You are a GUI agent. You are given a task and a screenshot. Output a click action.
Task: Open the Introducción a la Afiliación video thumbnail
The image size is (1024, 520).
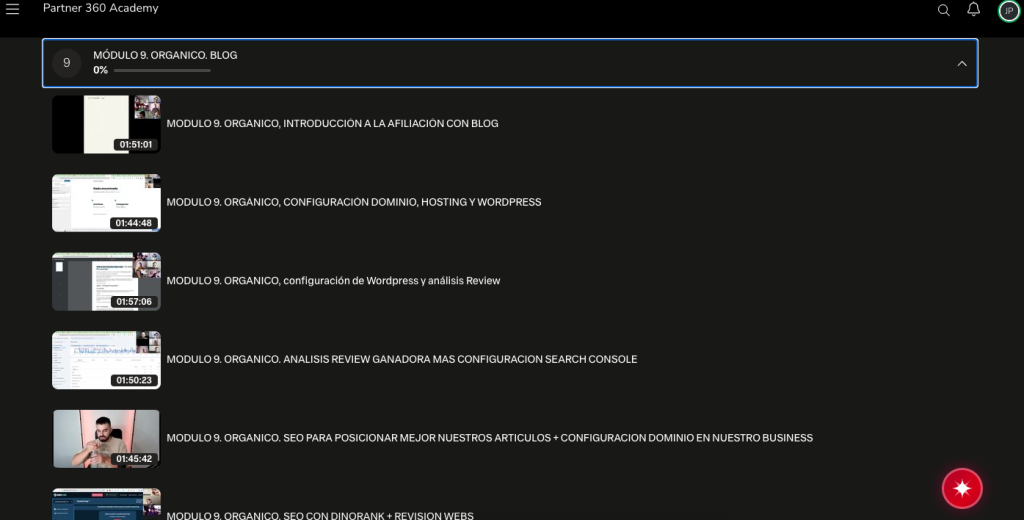tap(106, 124)
